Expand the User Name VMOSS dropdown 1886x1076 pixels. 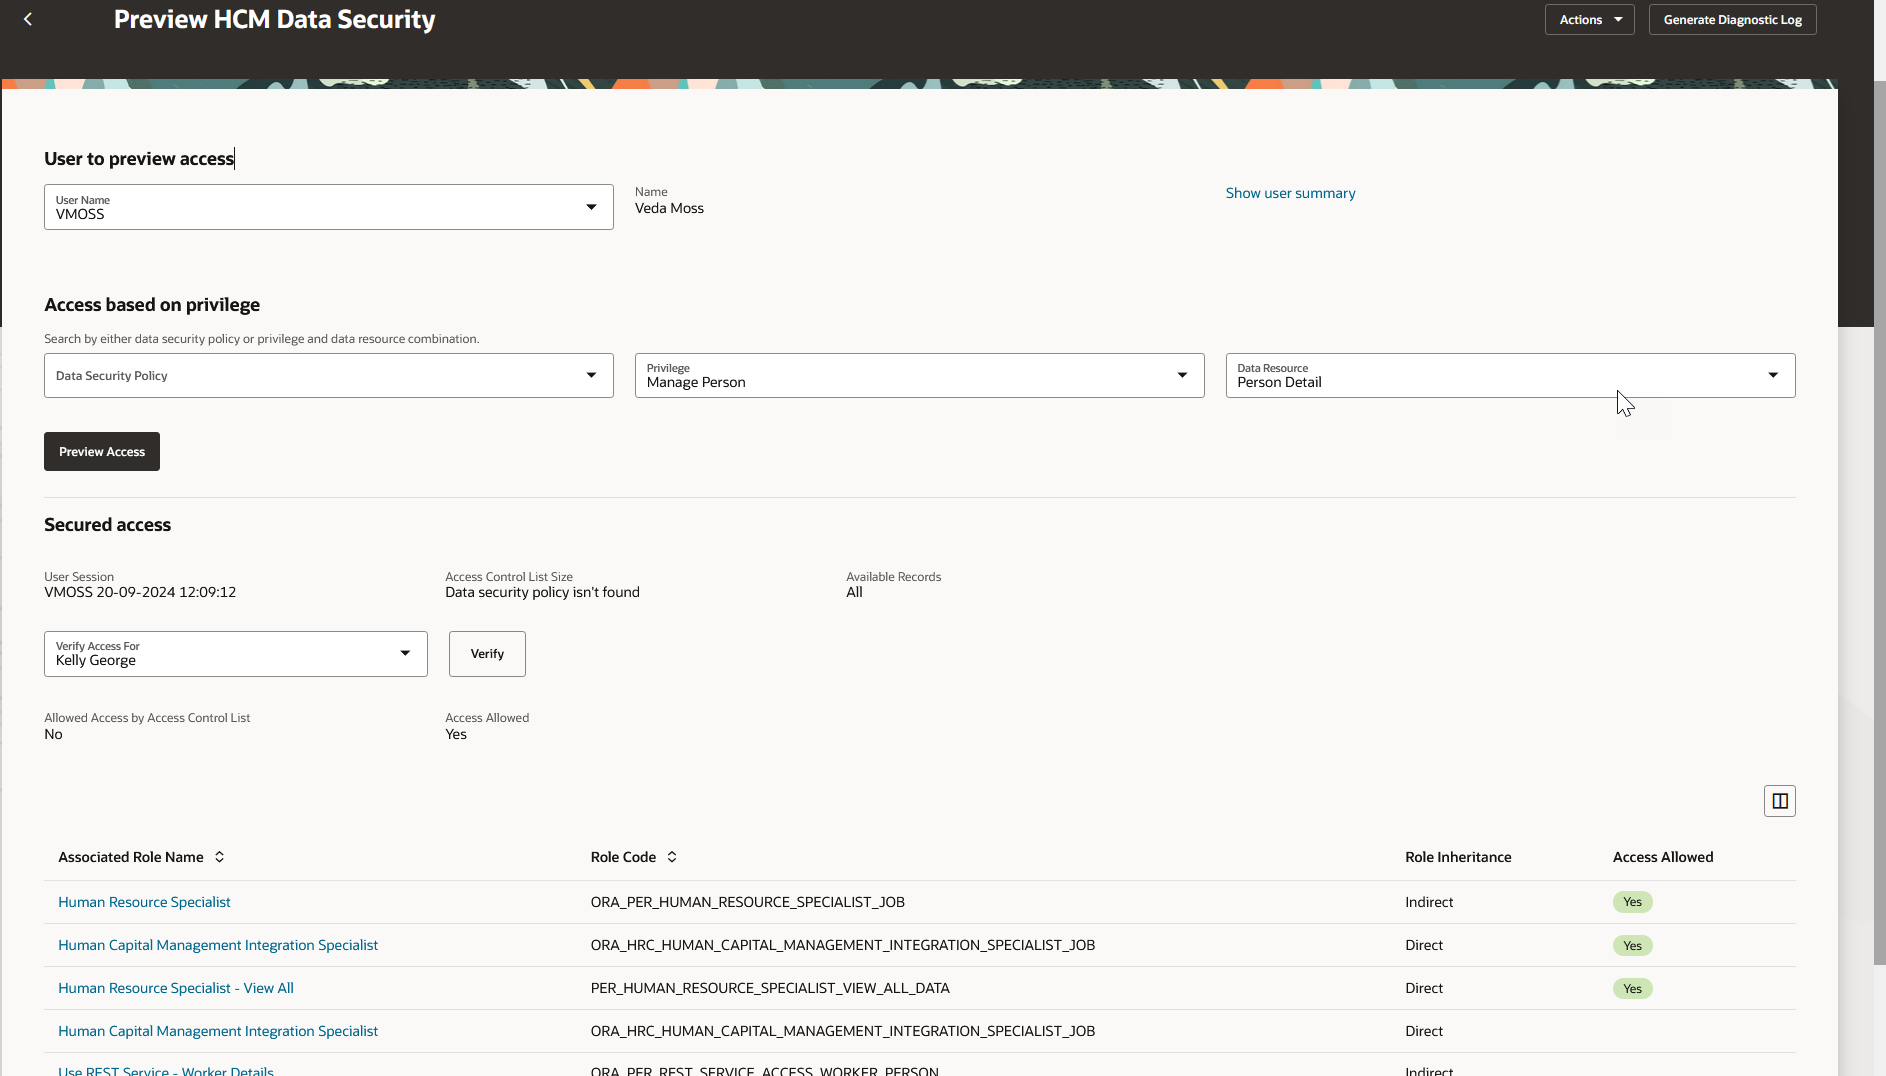tap(591, 207)
